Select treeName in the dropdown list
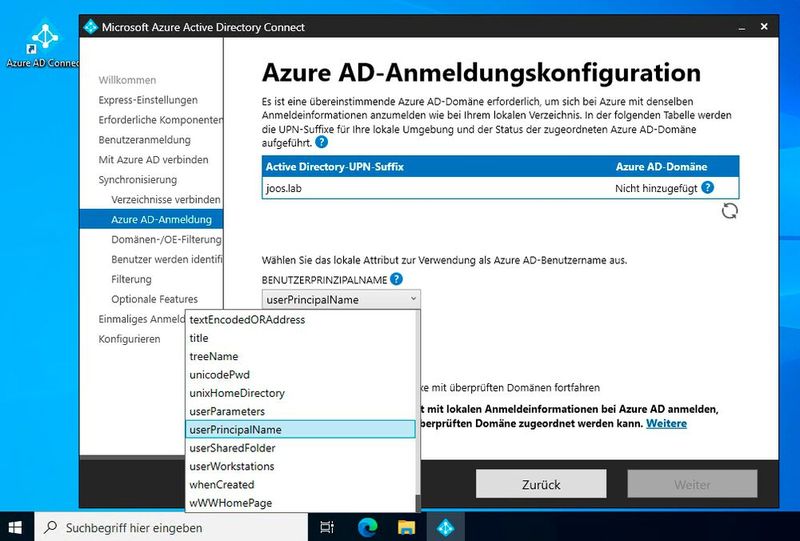Image resolution: width=800 pixels, height=541 pixels. click(301, 356)
